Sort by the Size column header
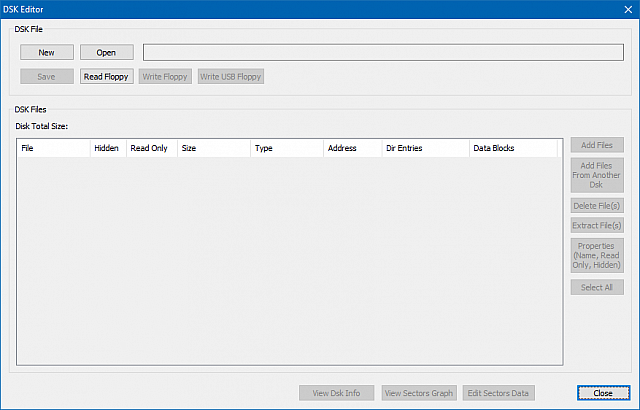Image resolution: width=640 pixels, height=410 pixels. tap(214, 148)
